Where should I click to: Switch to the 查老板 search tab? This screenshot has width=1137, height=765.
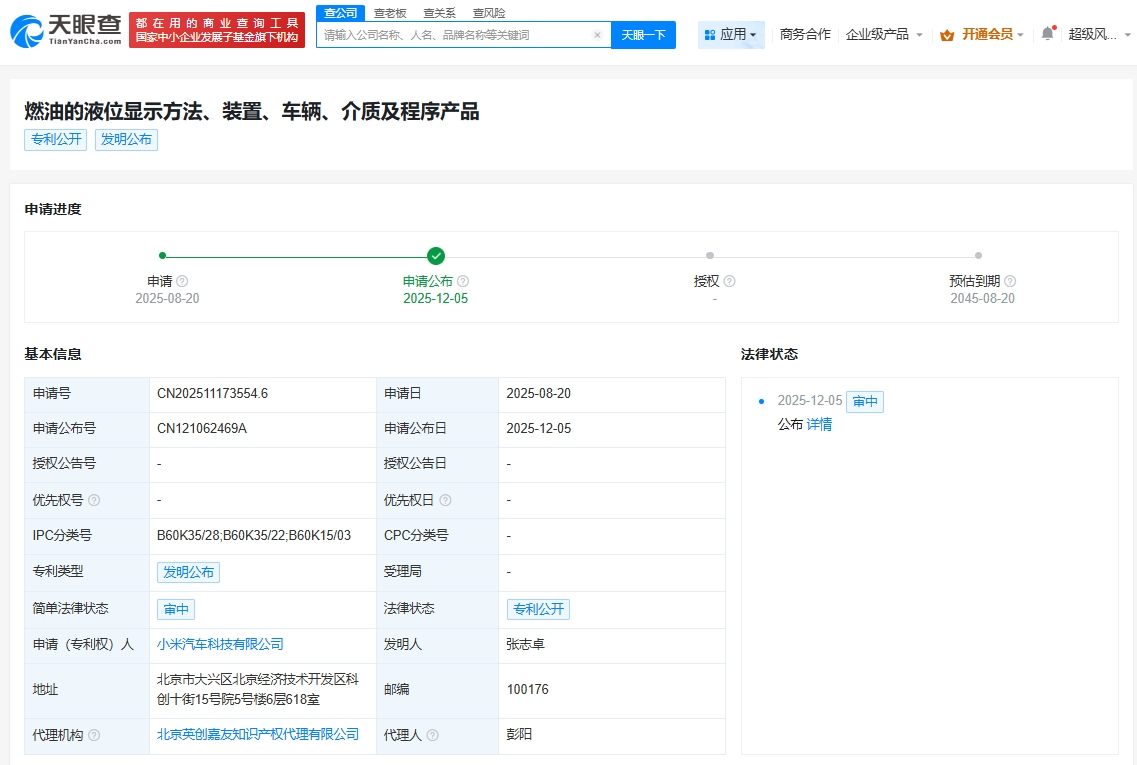point(390,13)
